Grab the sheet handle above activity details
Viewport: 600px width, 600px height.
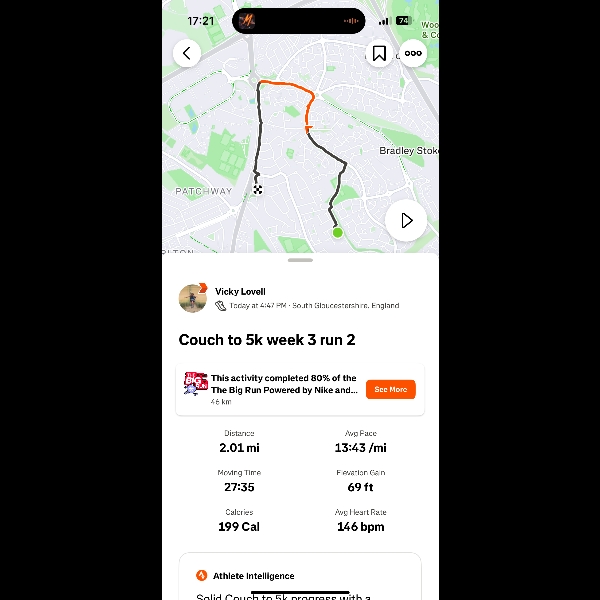click(x=300, y=260)
